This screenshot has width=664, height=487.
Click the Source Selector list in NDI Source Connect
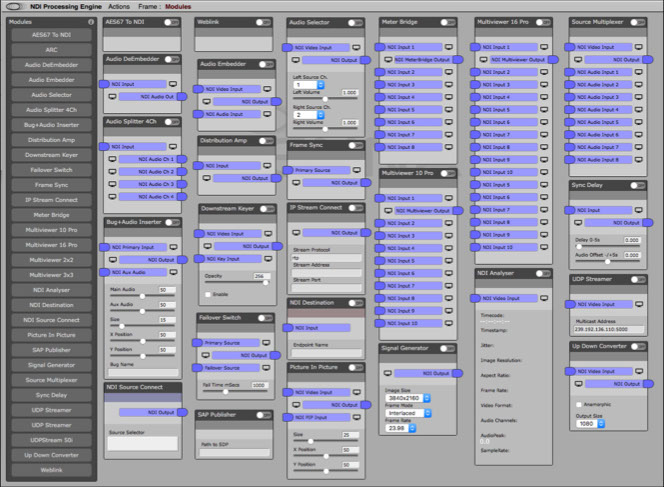[x=143, y=443]
